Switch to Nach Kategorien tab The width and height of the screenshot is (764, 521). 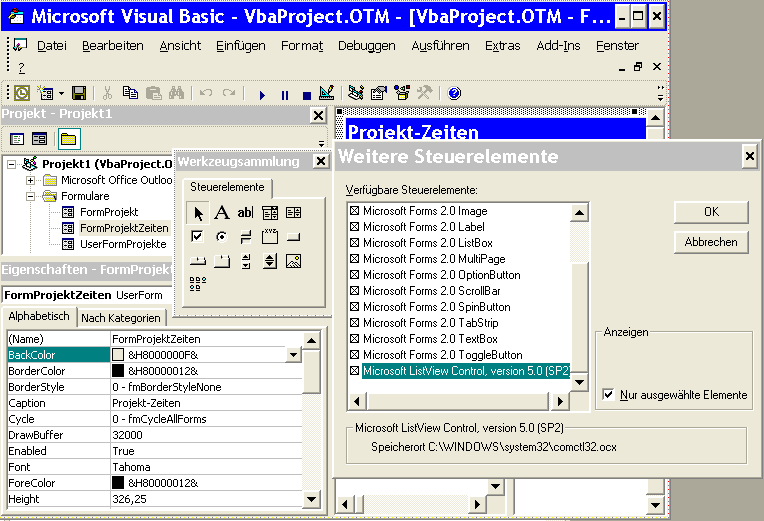(x=121, y=318)
